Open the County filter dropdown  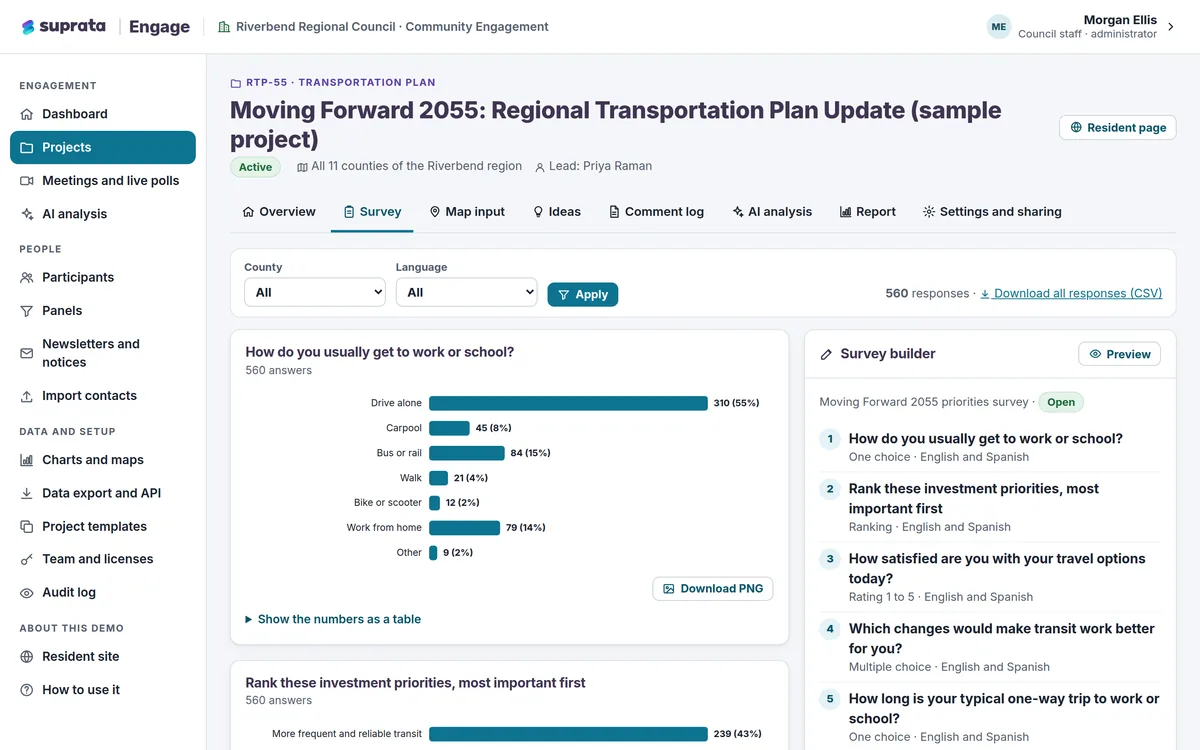315,292
